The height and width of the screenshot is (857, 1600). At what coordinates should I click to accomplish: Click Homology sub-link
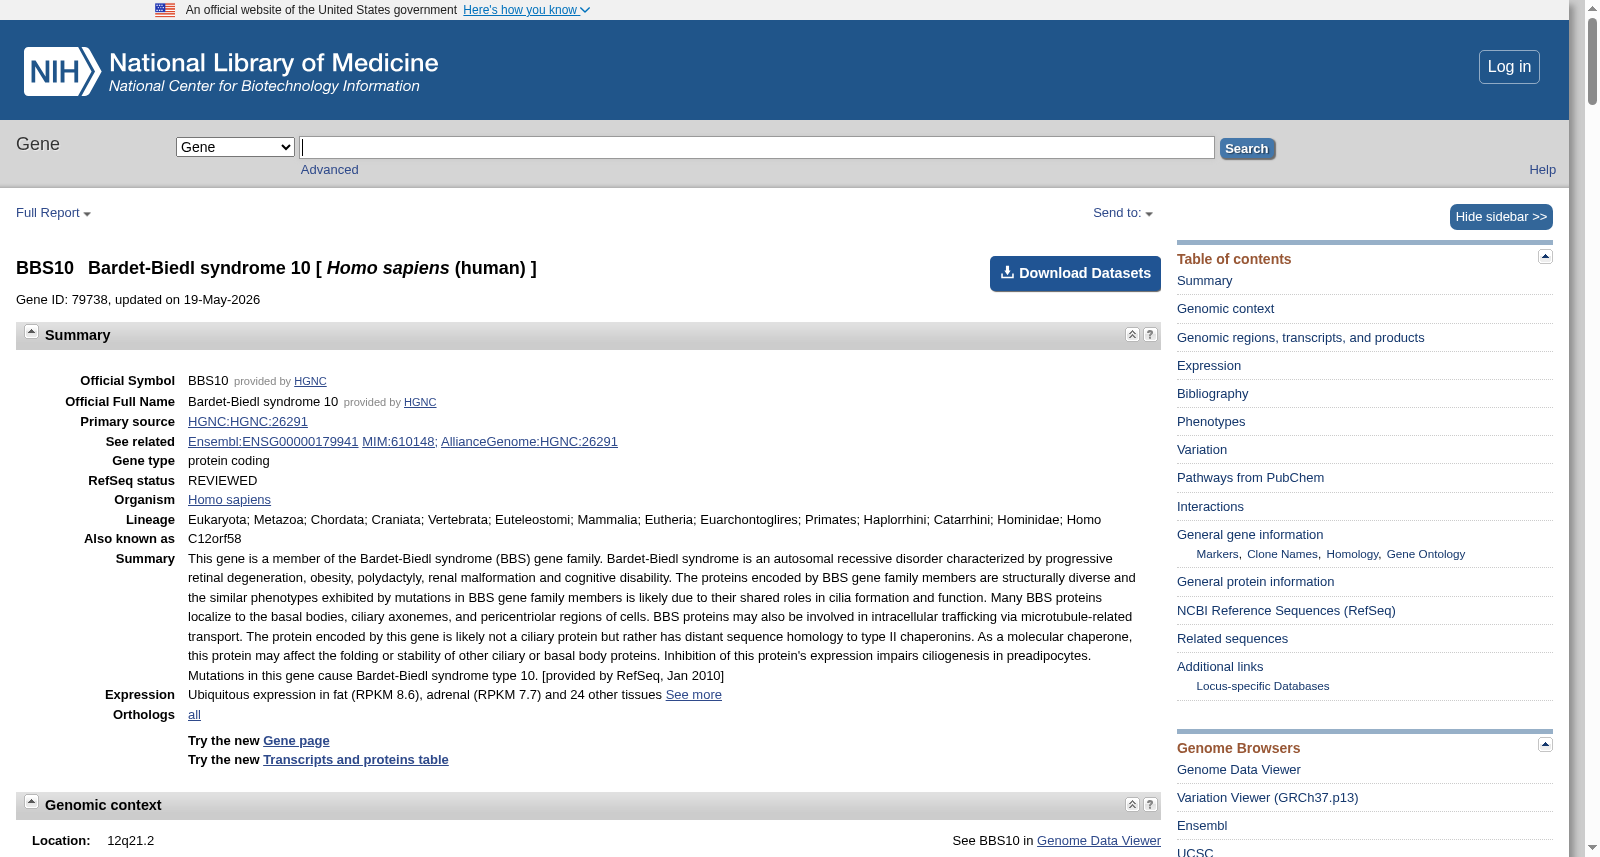[x=1352, y=554]
